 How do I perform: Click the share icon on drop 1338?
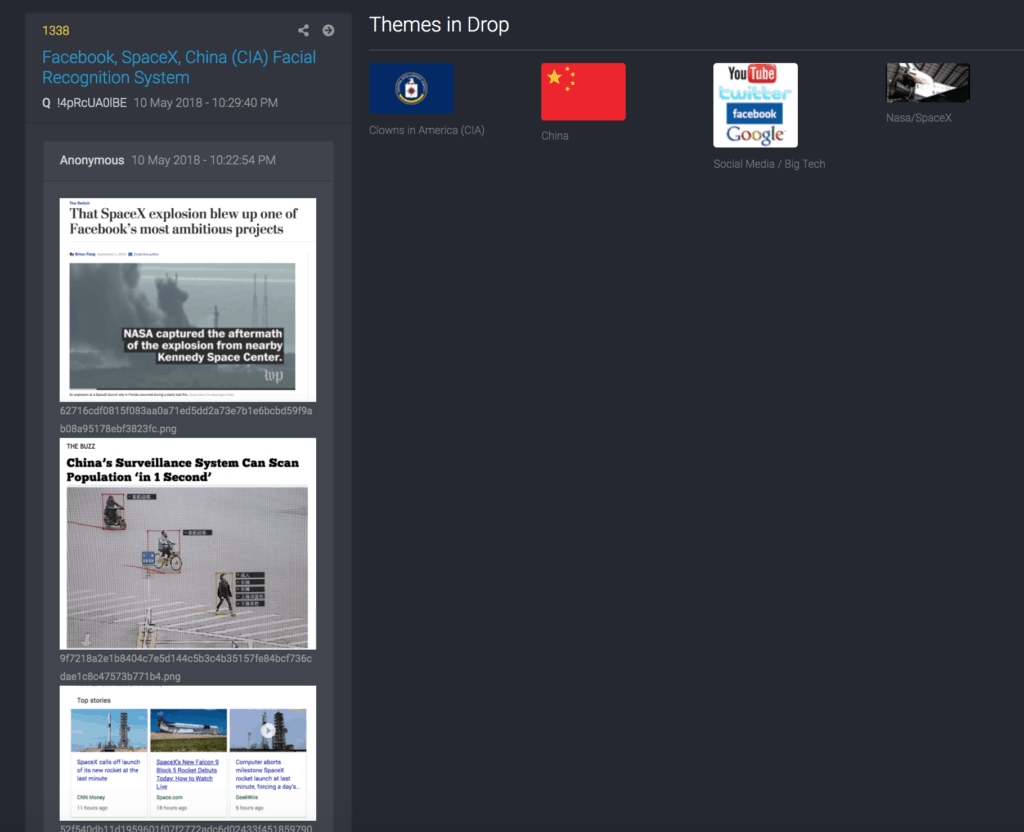pyautogui.click(x=304, y=30)
